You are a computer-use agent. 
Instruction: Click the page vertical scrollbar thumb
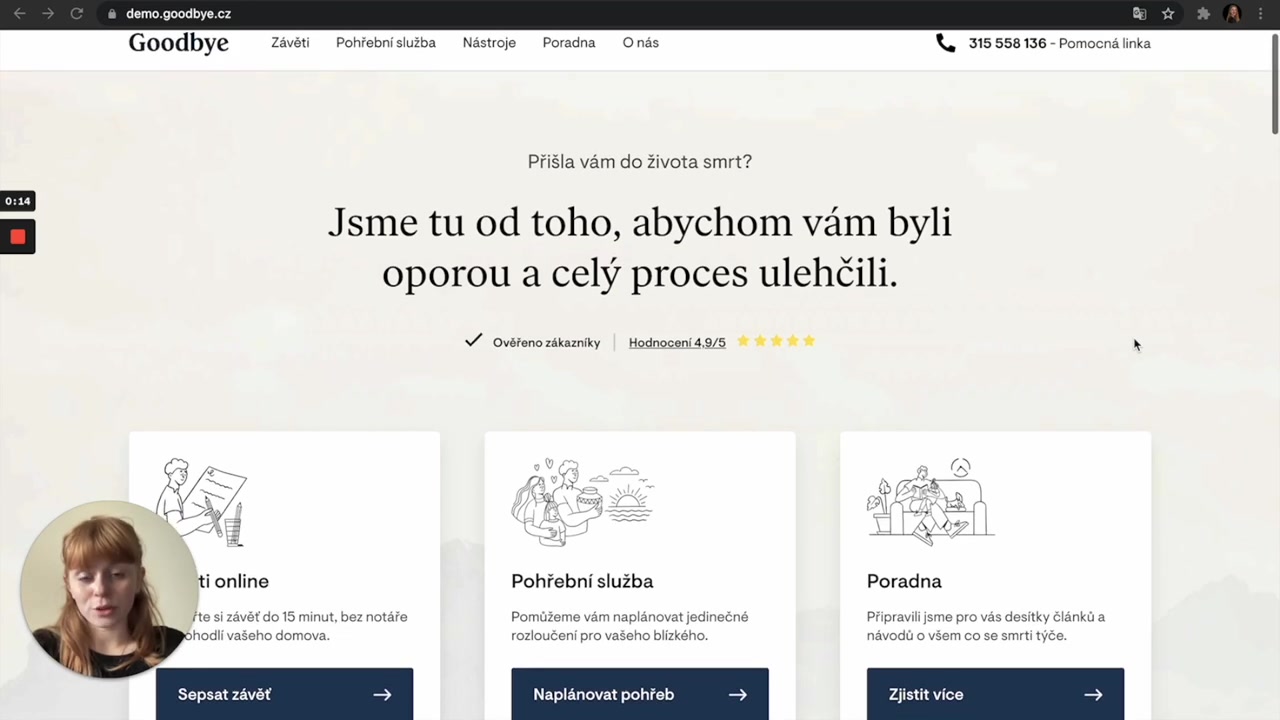pos(1274,84)
